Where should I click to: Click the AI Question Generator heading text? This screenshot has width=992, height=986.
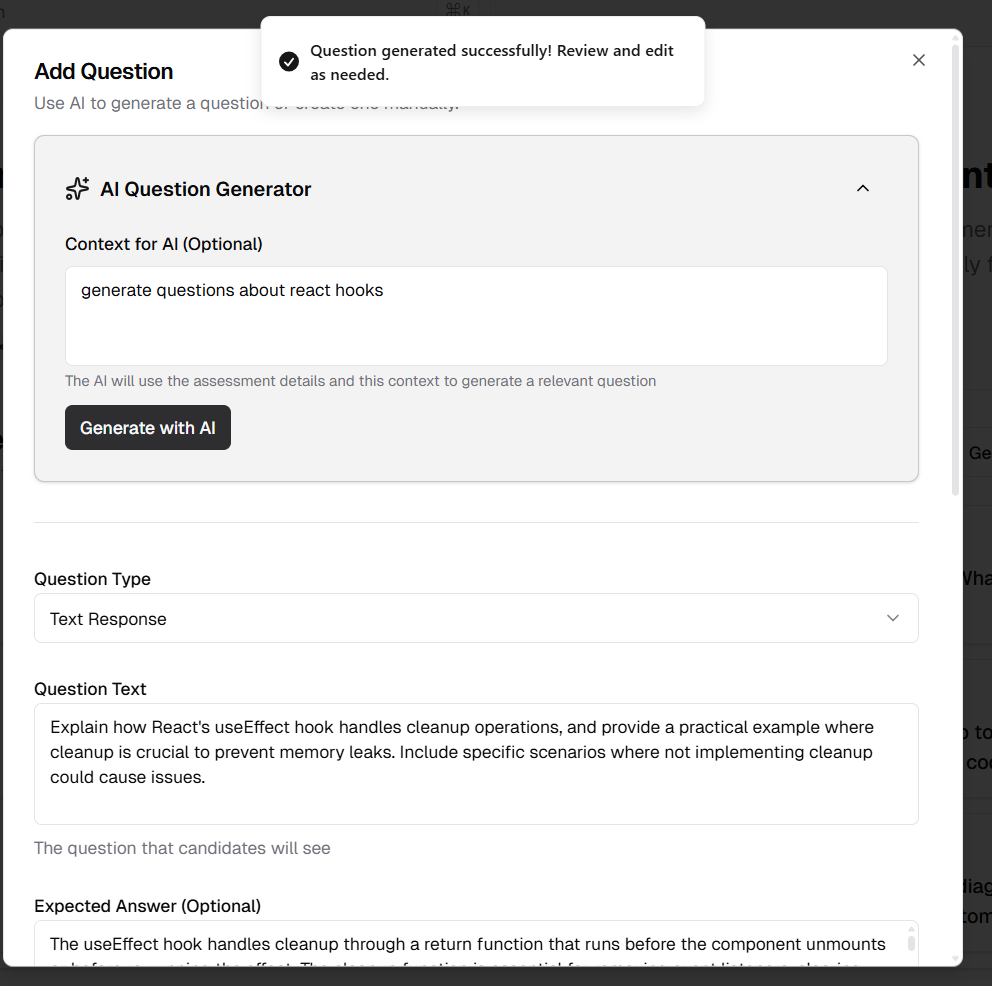[x=206, y=189]
